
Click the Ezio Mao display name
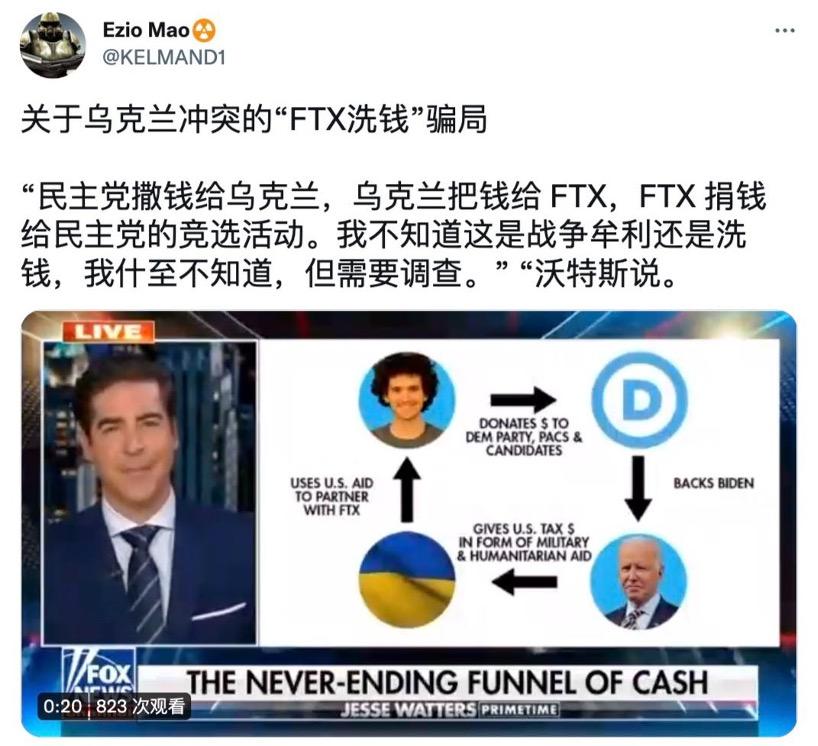pos(146,30)
